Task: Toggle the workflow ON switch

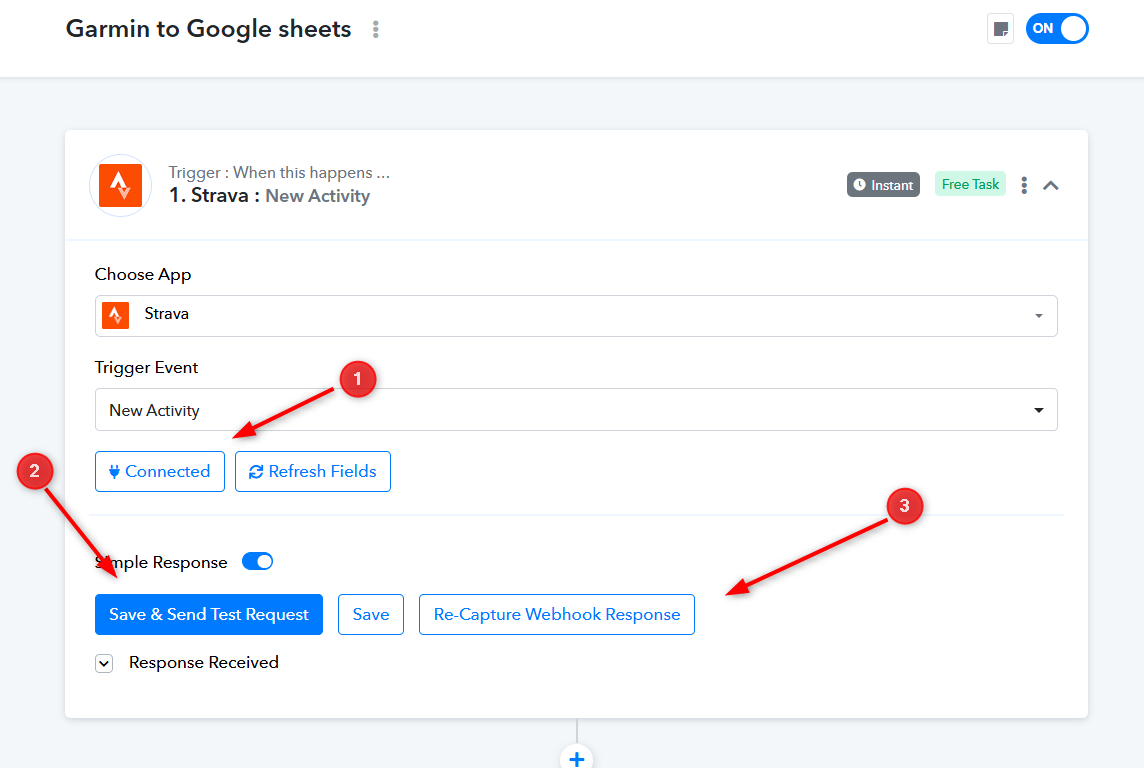Action: pos(1057,28)
